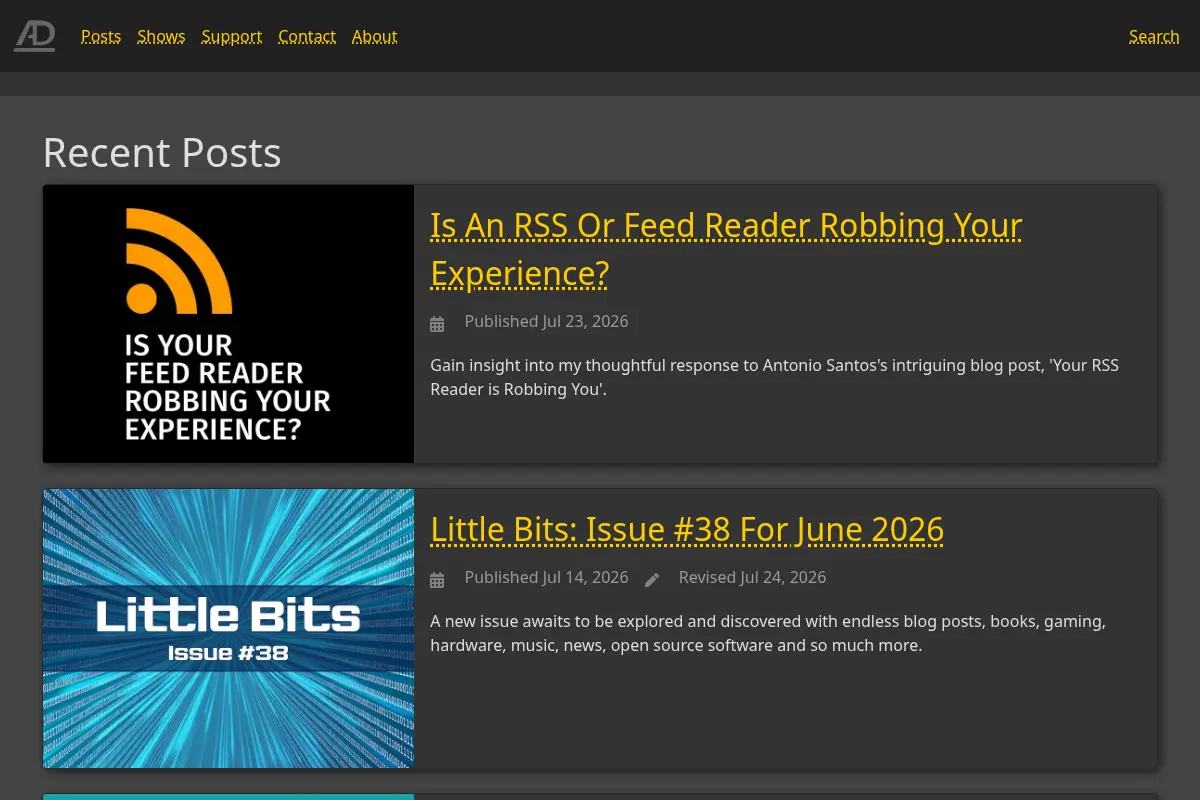This screenshot has width=1200, height=800.
Task: Click the AD site logo
Action: point(35,36)
